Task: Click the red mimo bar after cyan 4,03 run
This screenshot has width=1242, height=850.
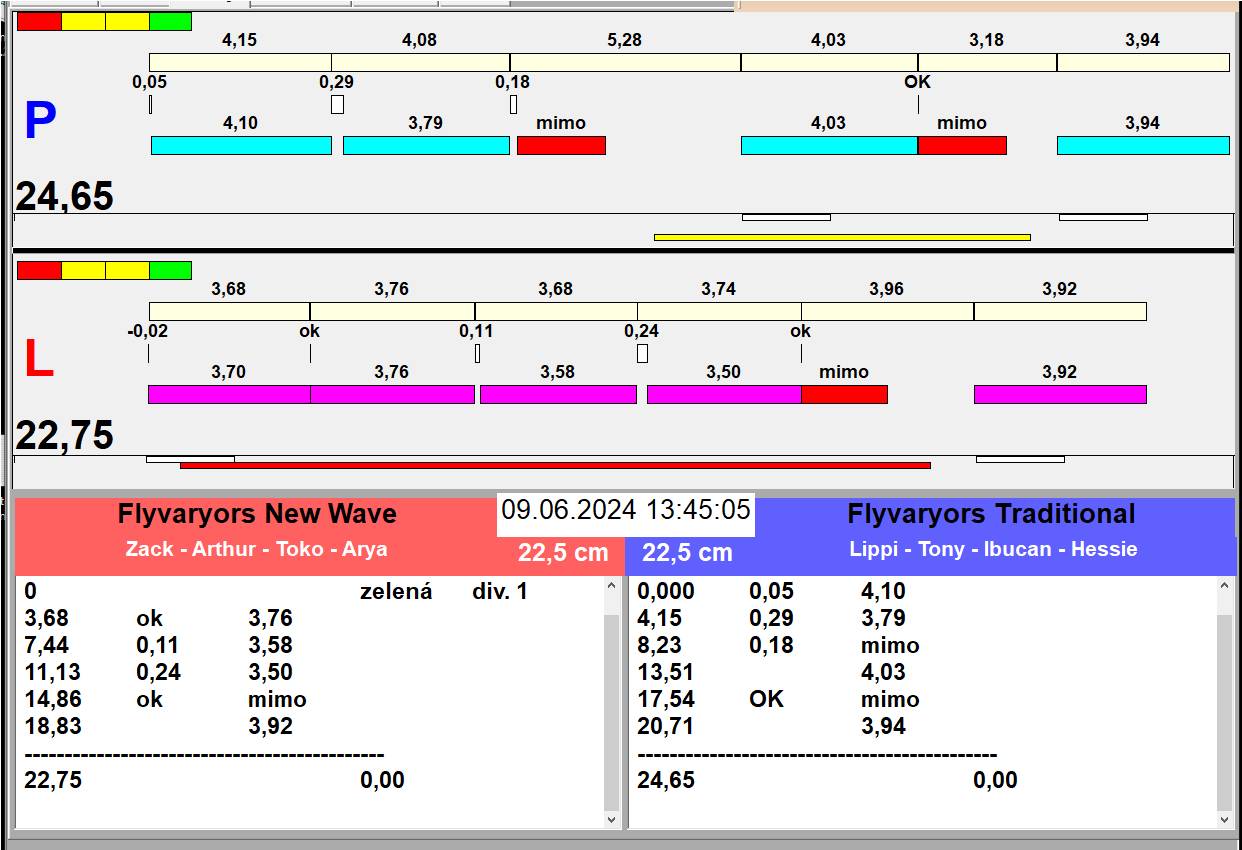Action: (x=962, y=145)
